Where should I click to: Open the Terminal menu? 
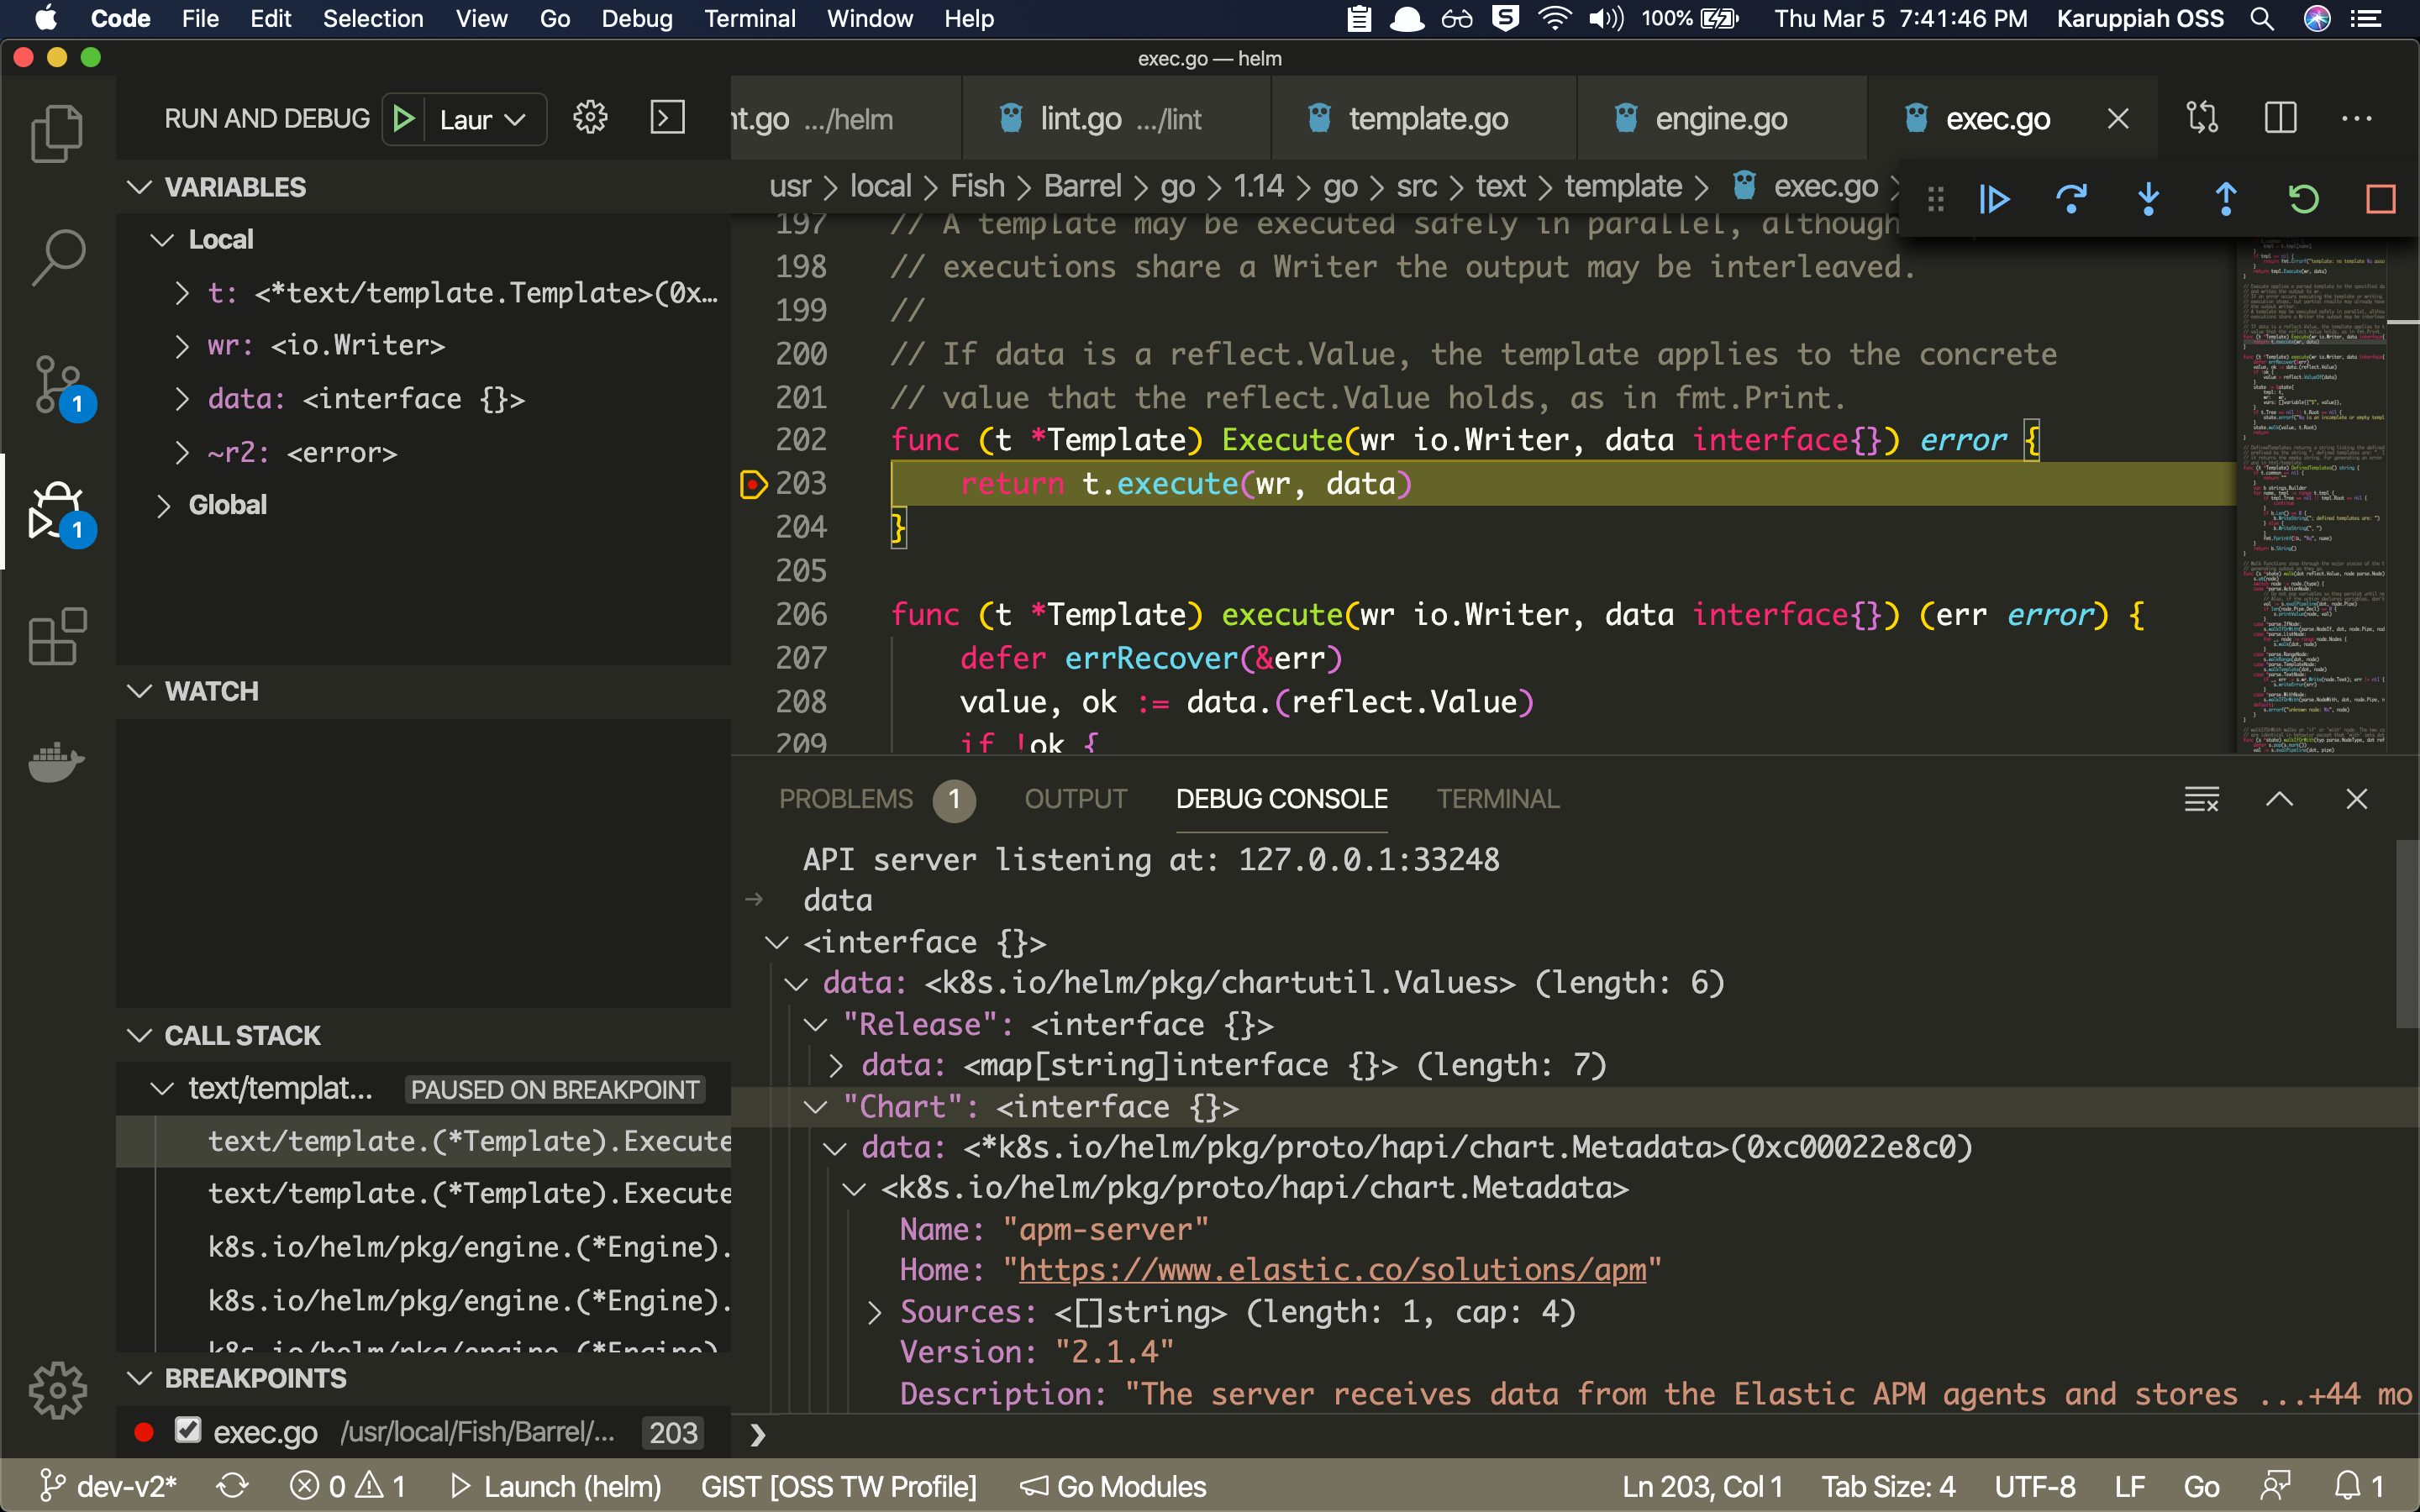click(749, 18)
